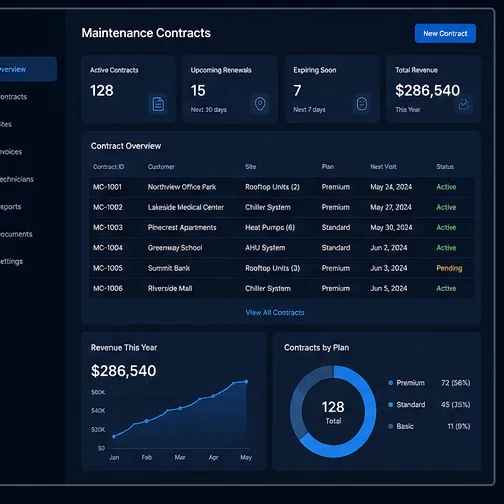Click the Contract ID column header
The height and width of the screenshot is (504, 504).
108,167
